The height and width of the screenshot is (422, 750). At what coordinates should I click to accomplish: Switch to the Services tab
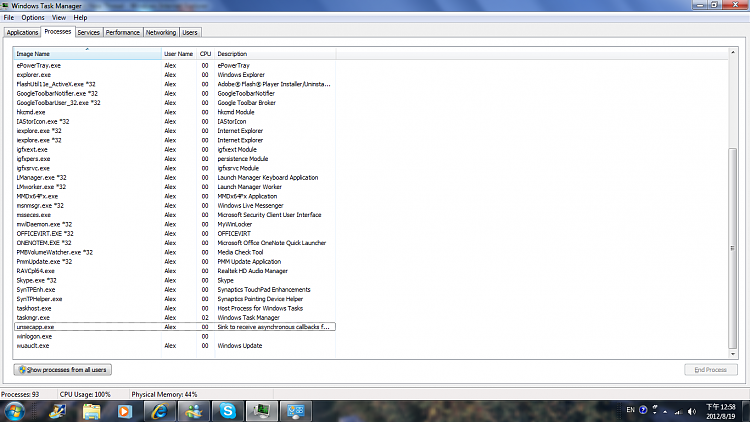88,33
